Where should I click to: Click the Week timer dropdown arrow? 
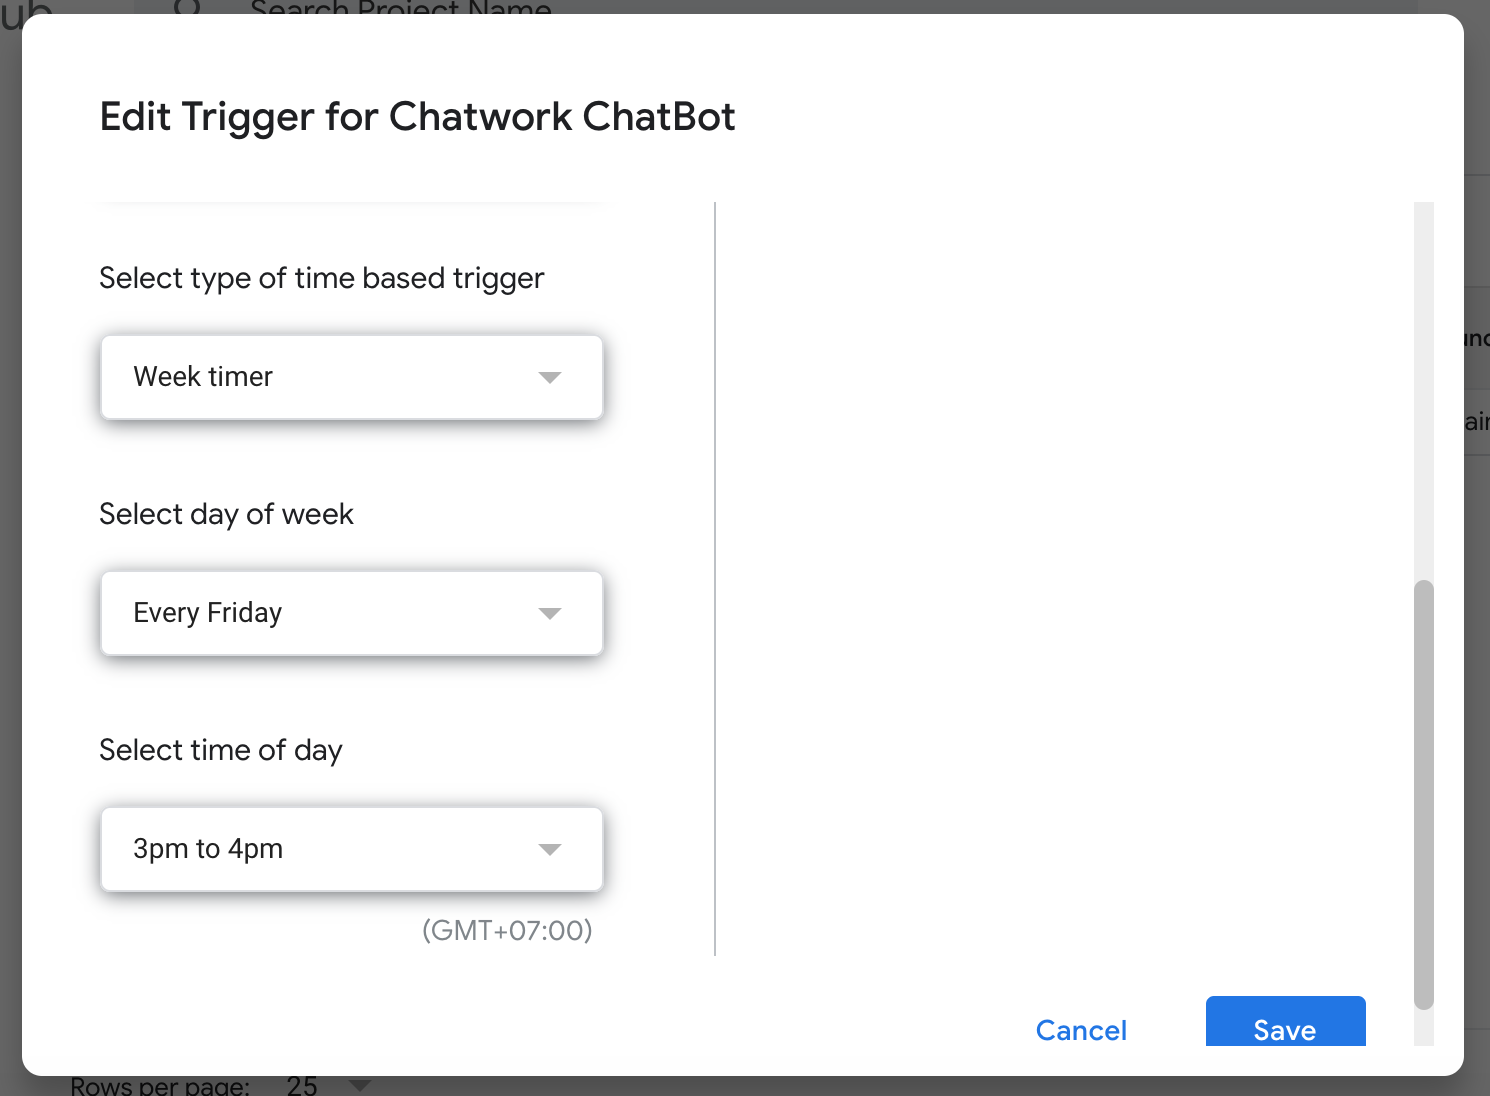(549, 377)
